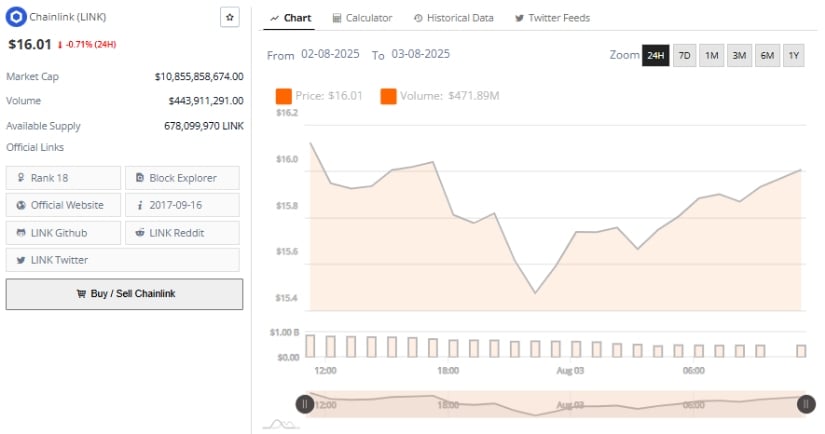Click the Twitter bird icon in LINK Twitter
Viewport: 825px width, 434px height.
tap(21, 260)
